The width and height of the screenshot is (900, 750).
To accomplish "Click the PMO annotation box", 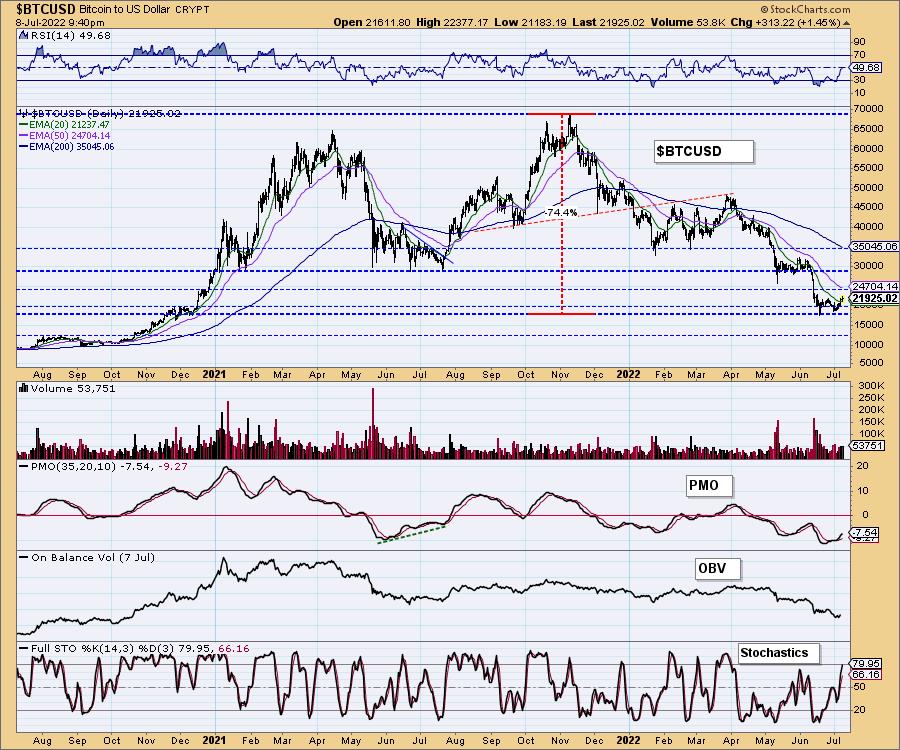I will [x=709, y=485].
